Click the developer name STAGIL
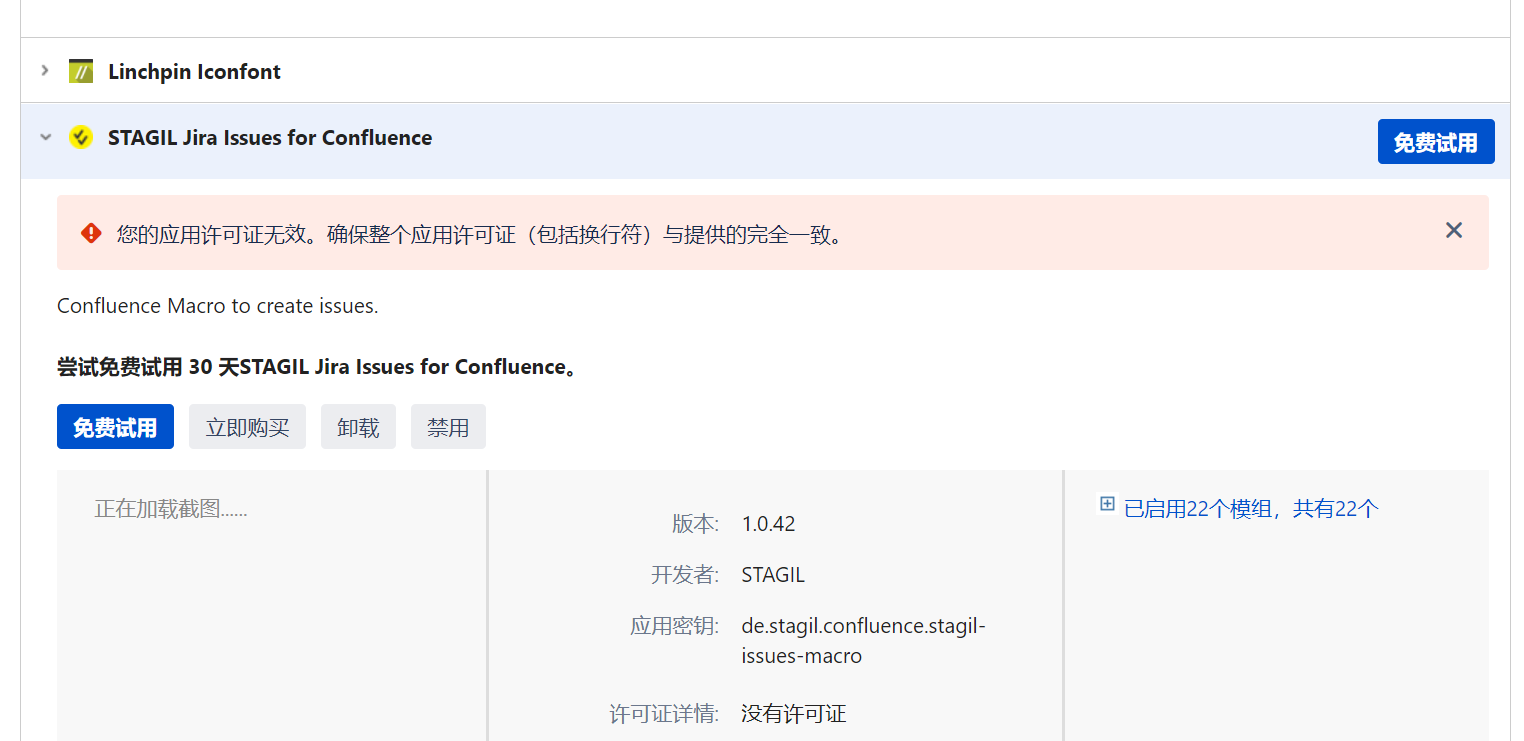Image resolution: width=1524 pixels, height=741 pixels. pos(771,574)
